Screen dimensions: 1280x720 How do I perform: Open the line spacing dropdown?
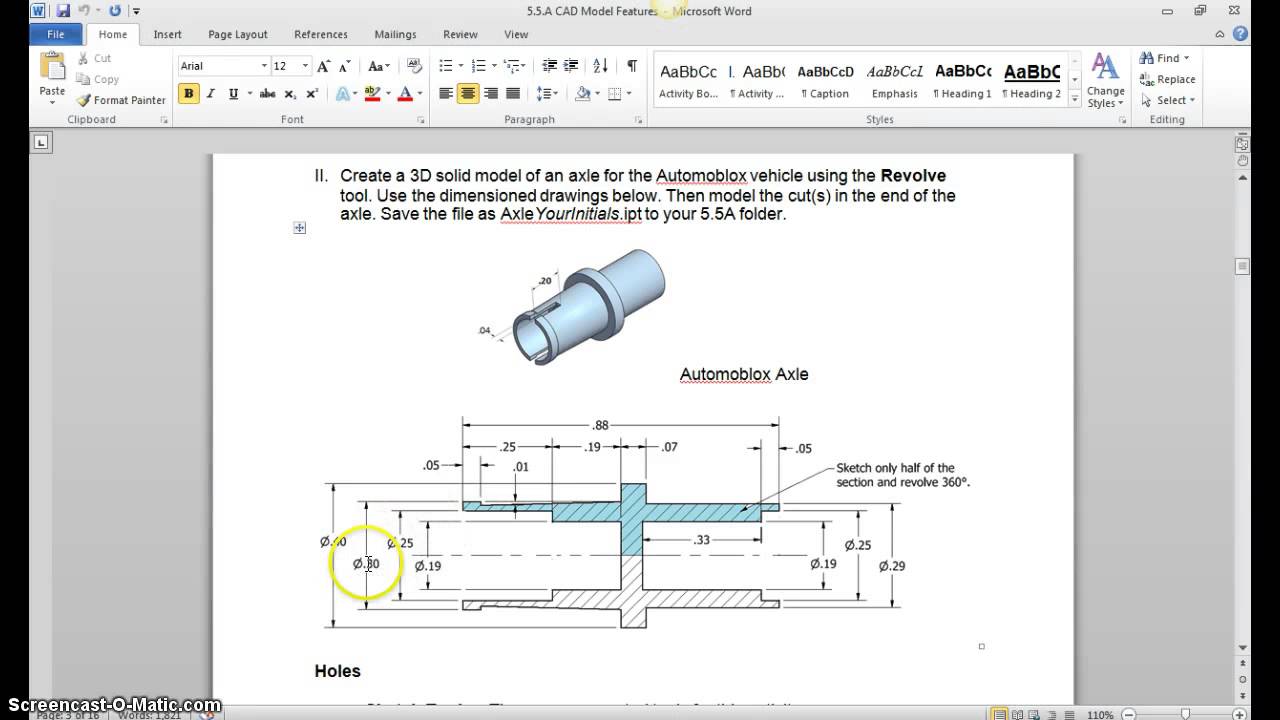point(556,94)
